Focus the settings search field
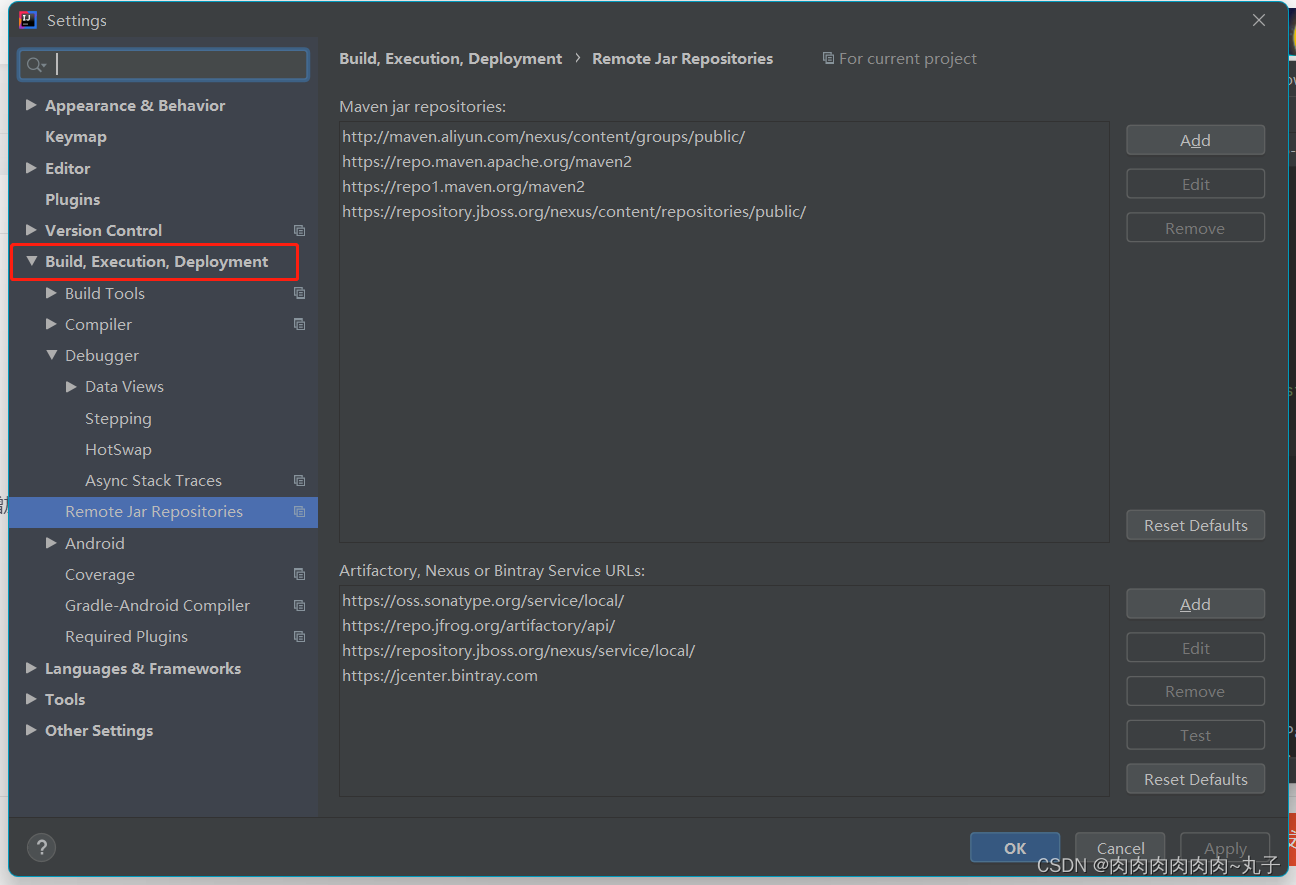1296x885 pixels. pos(163,65)
